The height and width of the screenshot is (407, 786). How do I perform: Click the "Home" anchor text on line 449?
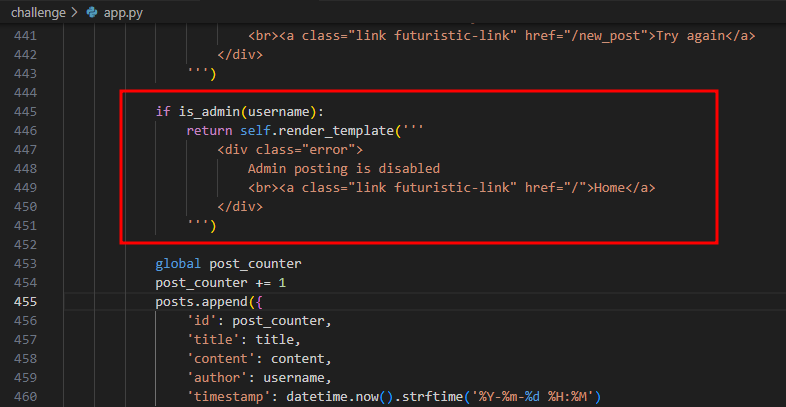(x=610, y=187)
